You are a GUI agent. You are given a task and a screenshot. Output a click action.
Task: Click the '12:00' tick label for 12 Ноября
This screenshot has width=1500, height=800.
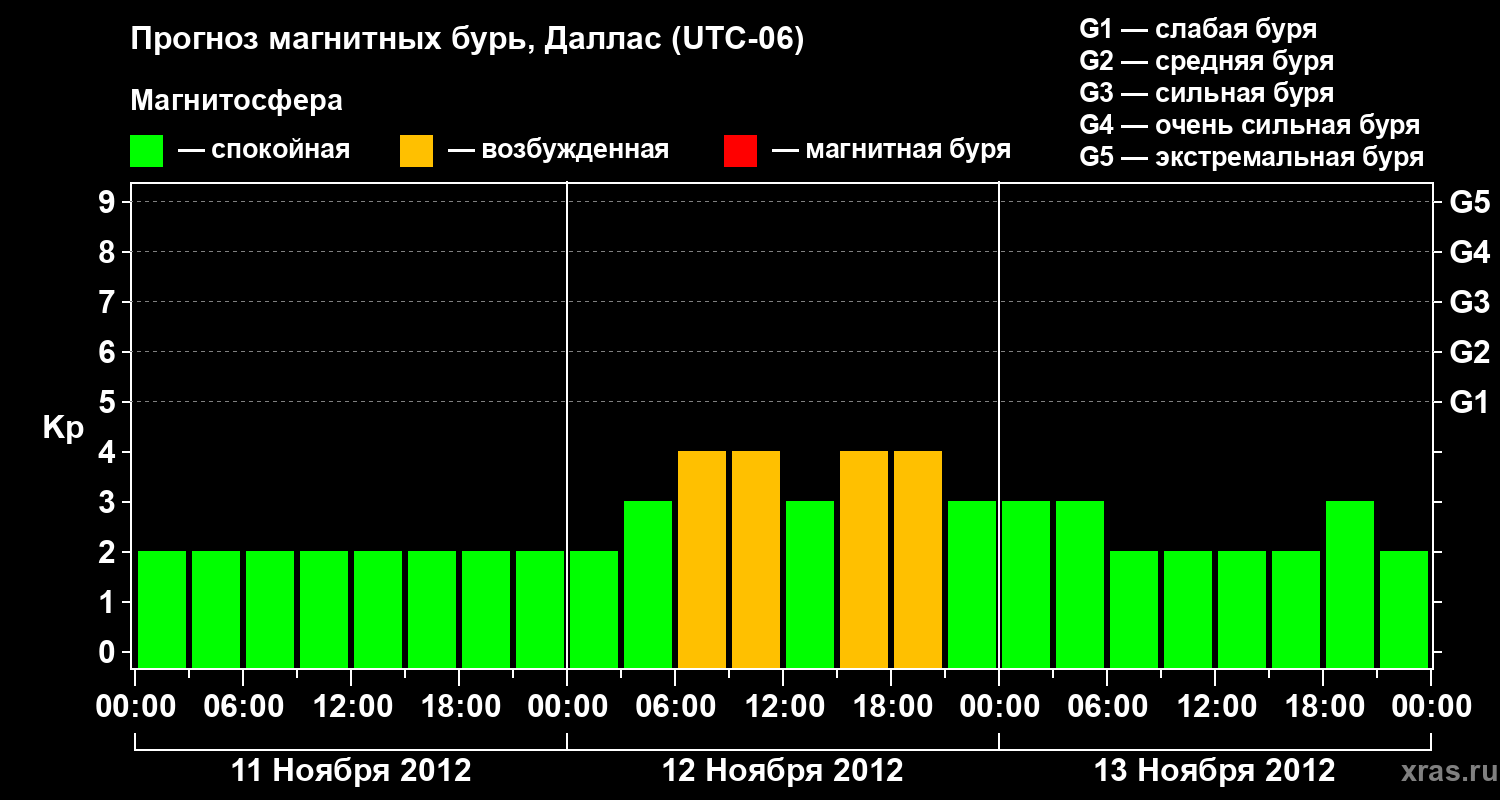tap(783, 707)
